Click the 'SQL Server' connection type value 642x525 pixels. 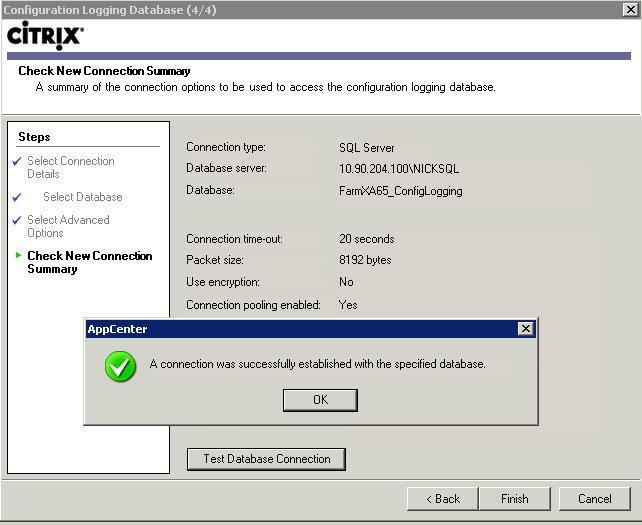click(366, 147)
